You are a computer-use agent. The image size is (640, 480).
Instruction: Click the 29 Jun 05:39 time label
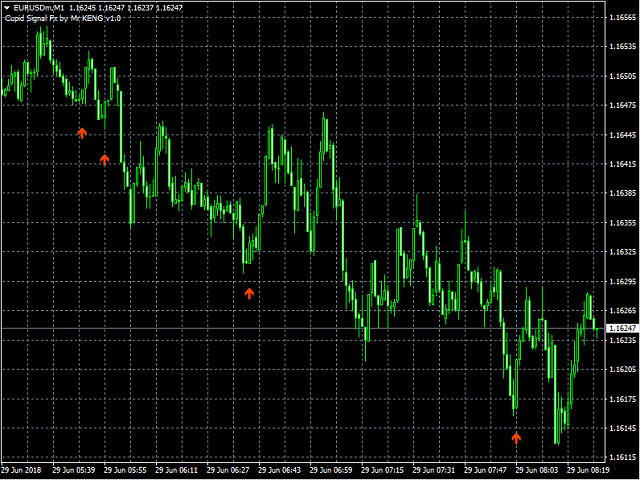(x=74, y=470)
